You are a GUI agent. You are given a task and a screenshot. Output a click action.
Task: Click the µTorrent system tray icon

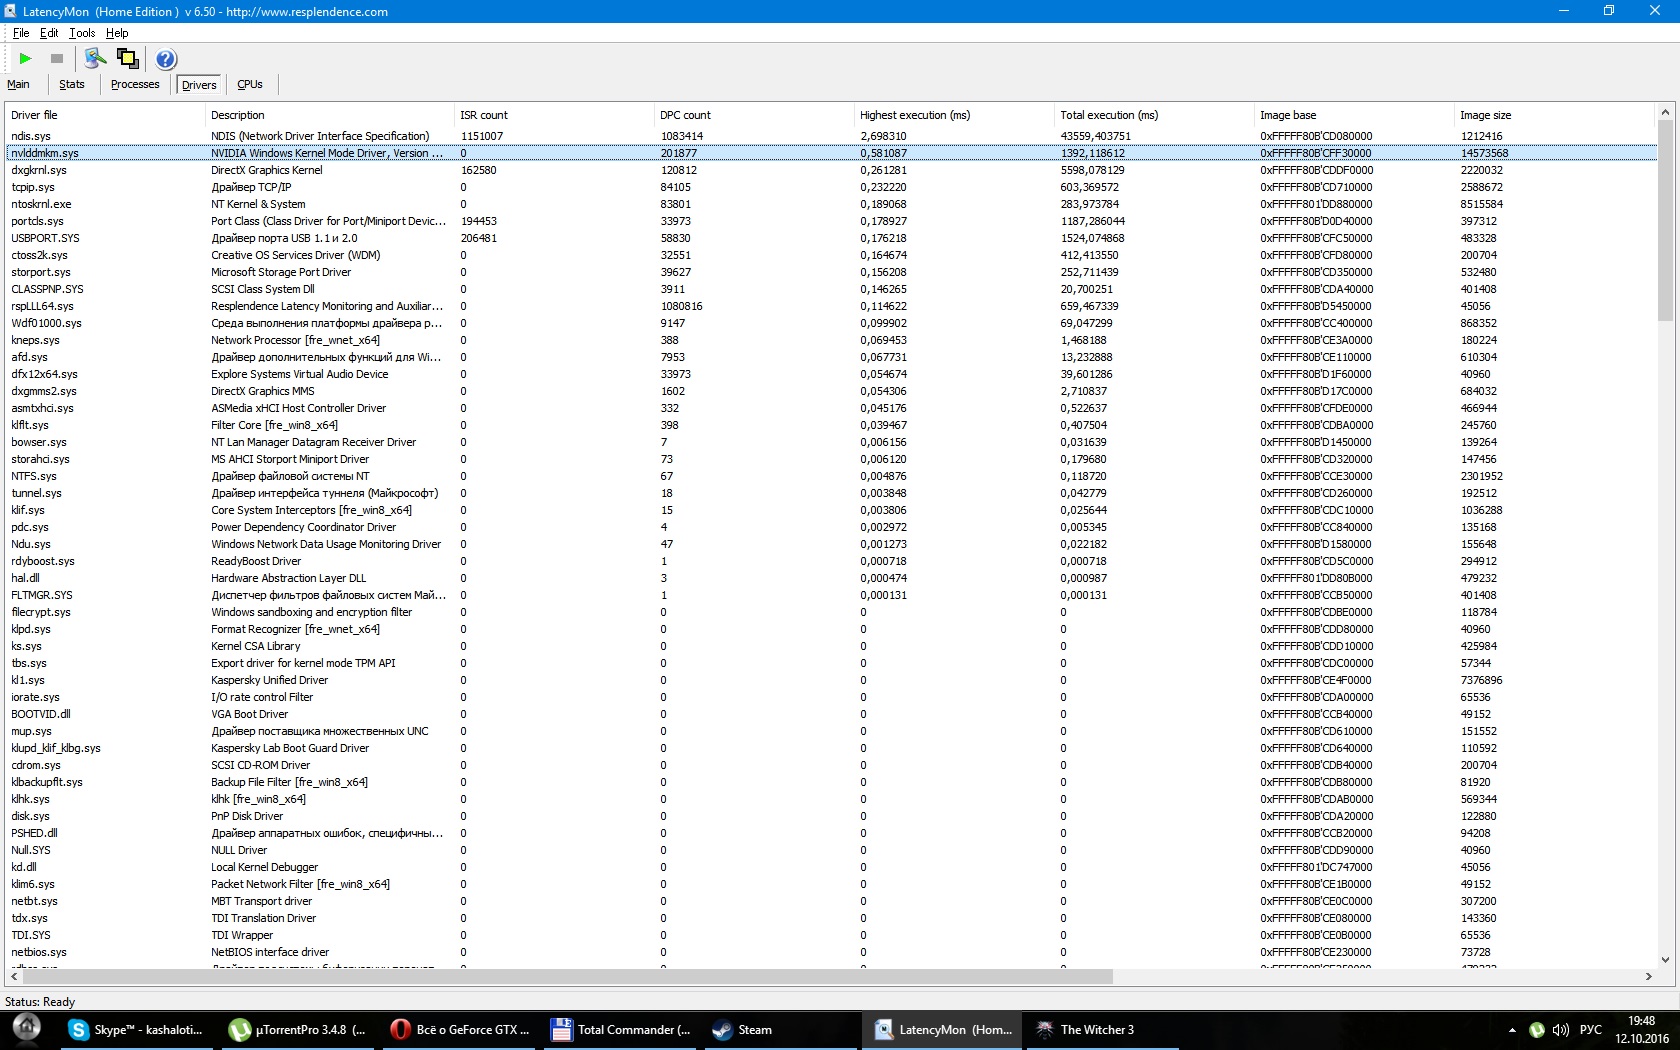click(1537, 1030)
